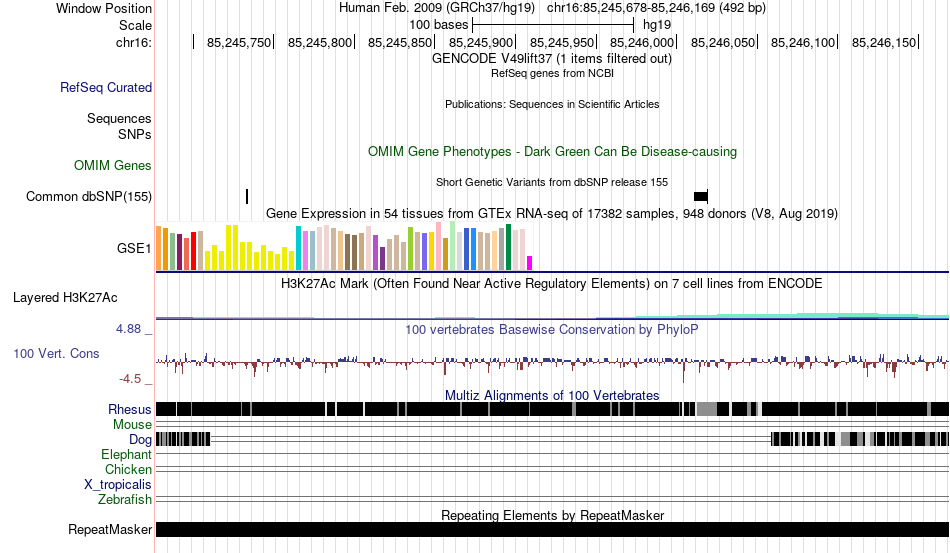The image size is (950, 553).
Task: Click the cyan GTEx expression bar
Action: tap(298, 248)
